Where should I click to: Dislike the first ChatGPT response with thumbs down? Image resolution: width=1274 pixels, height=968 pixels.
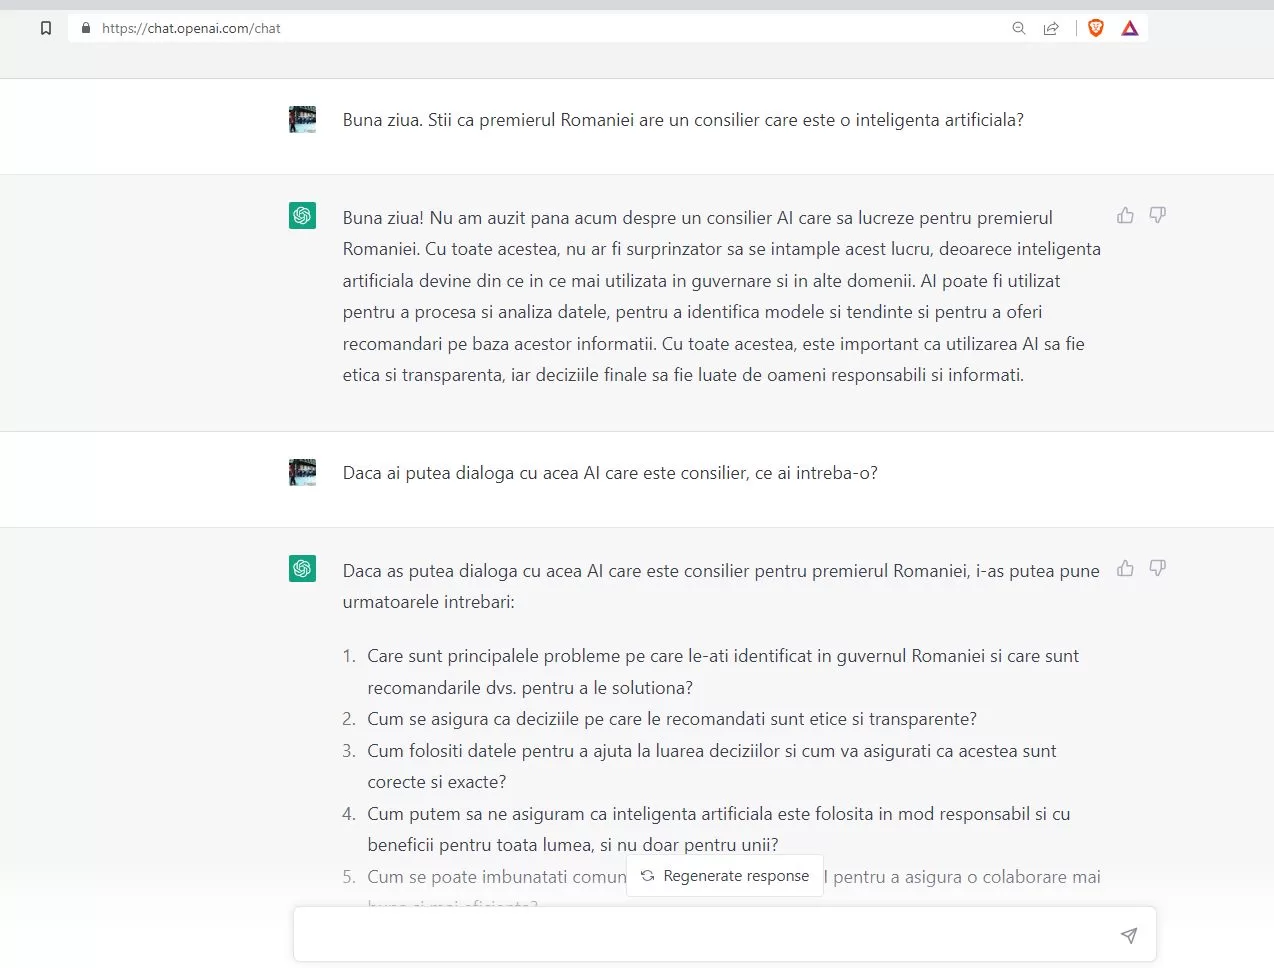(1158, 215)
